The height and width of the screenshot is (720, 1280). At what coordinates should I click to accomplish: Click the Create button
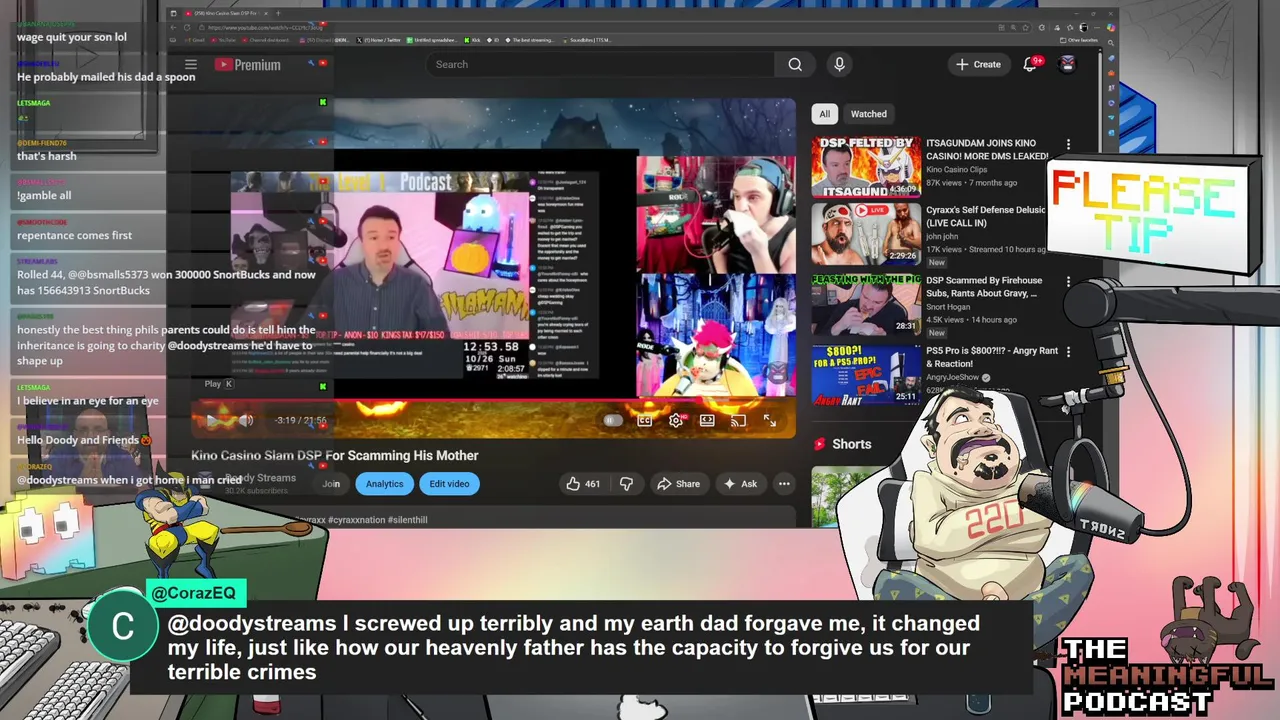pyautogui.click(x=978, y=64)
